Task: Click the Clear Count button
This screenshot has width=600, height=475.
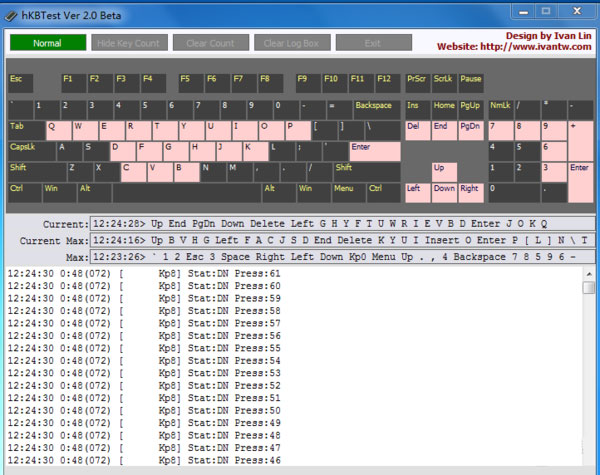Action: coord(210,43)
